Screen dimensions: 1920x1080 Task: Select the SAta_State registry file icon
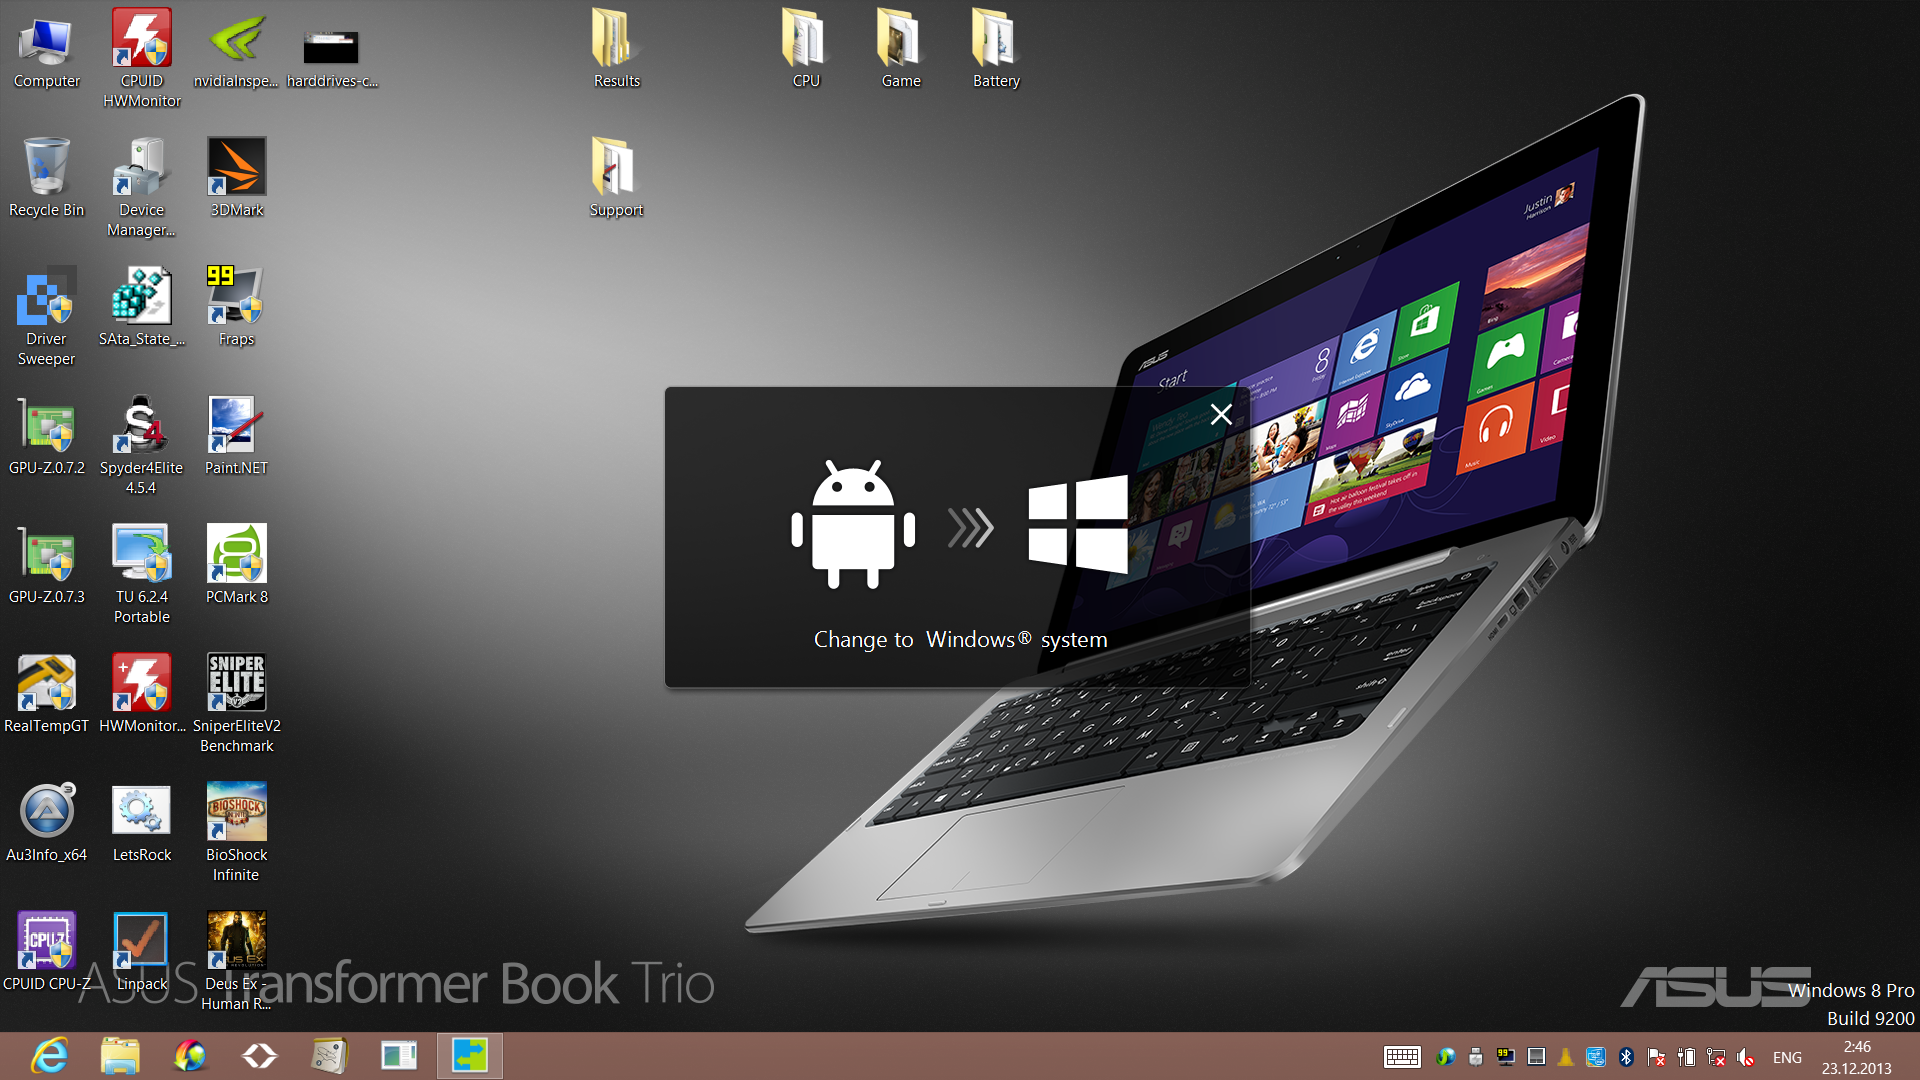(141, 308)
